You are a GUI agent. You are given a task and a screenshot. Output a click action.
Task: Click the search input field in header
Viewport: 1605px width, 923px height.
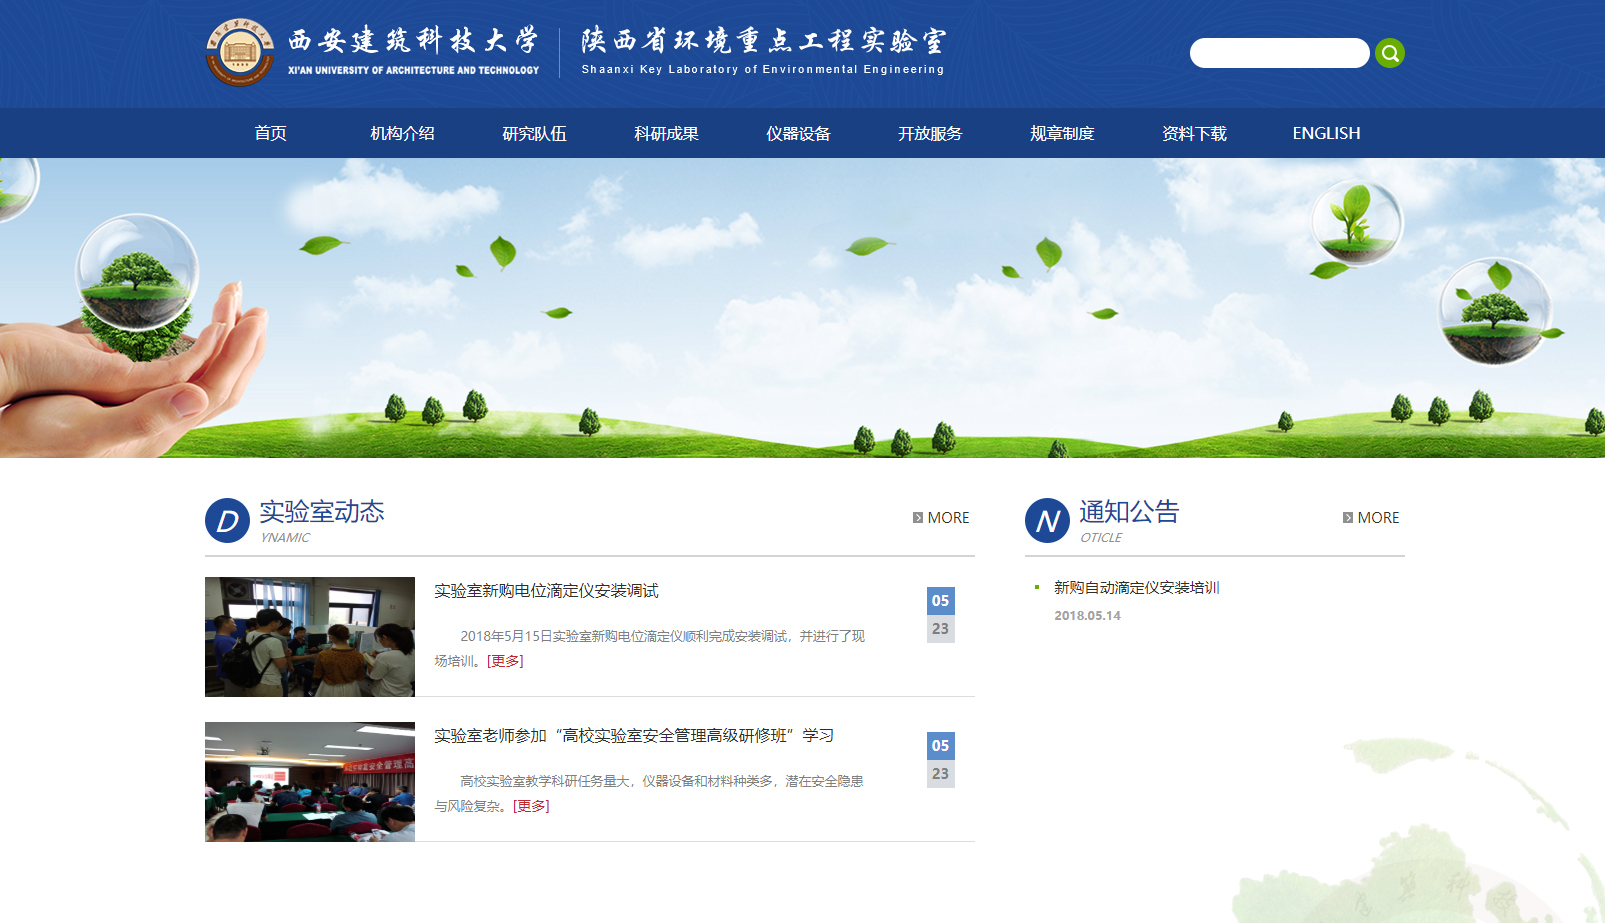1279,53
